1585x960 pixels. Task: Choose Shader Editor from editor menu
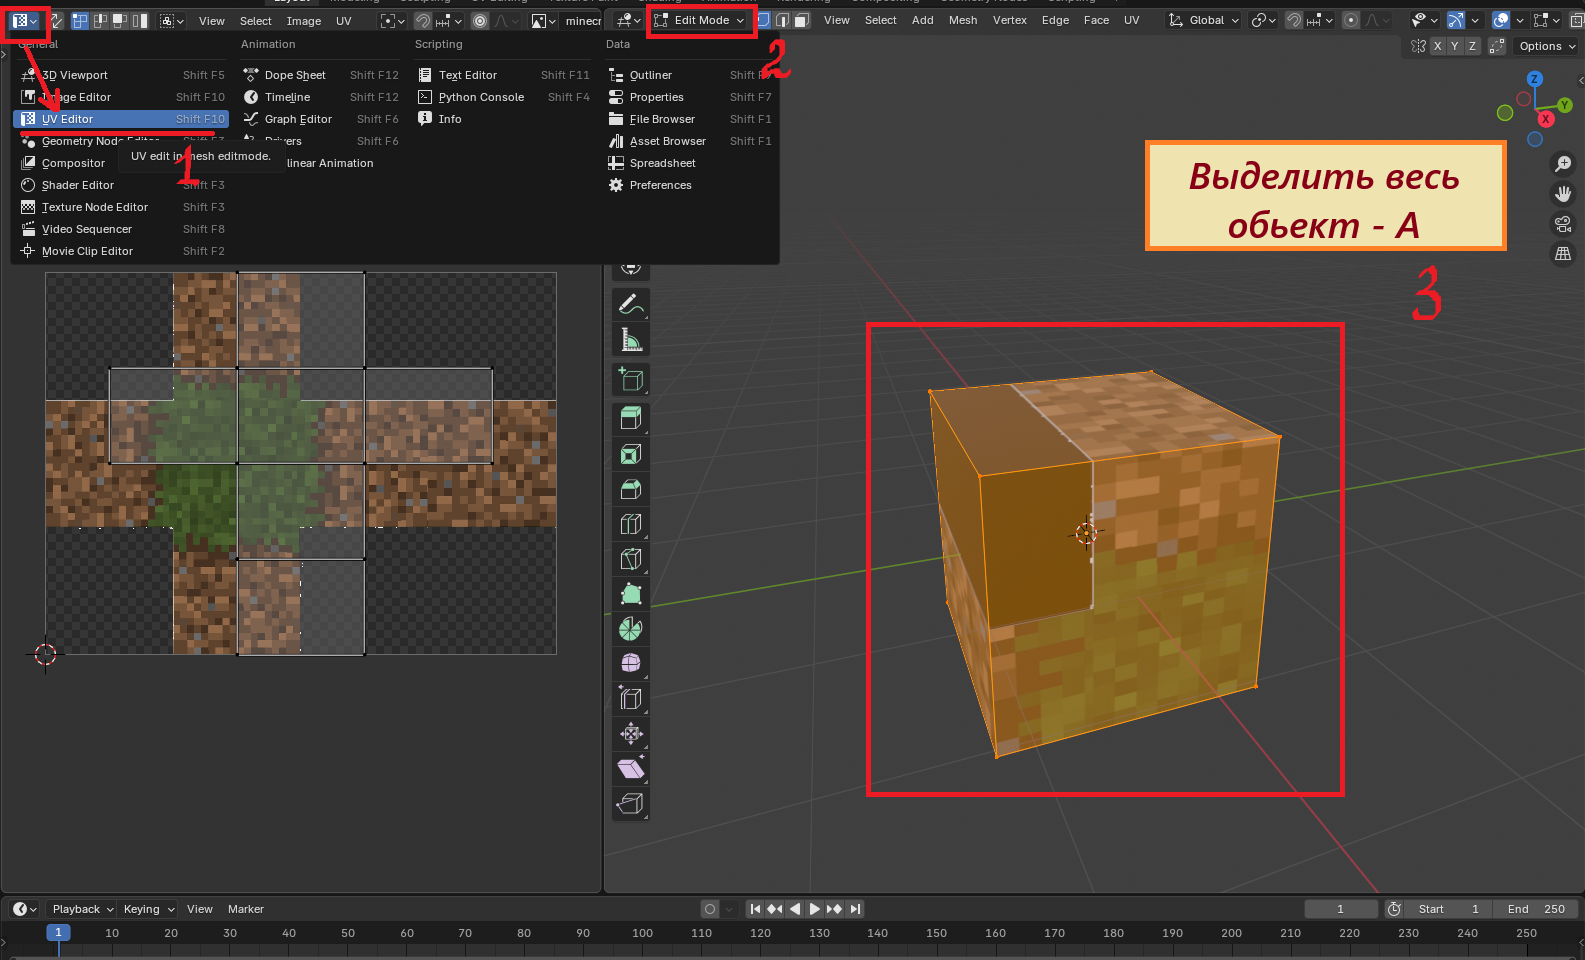click(x=121, y=185)
